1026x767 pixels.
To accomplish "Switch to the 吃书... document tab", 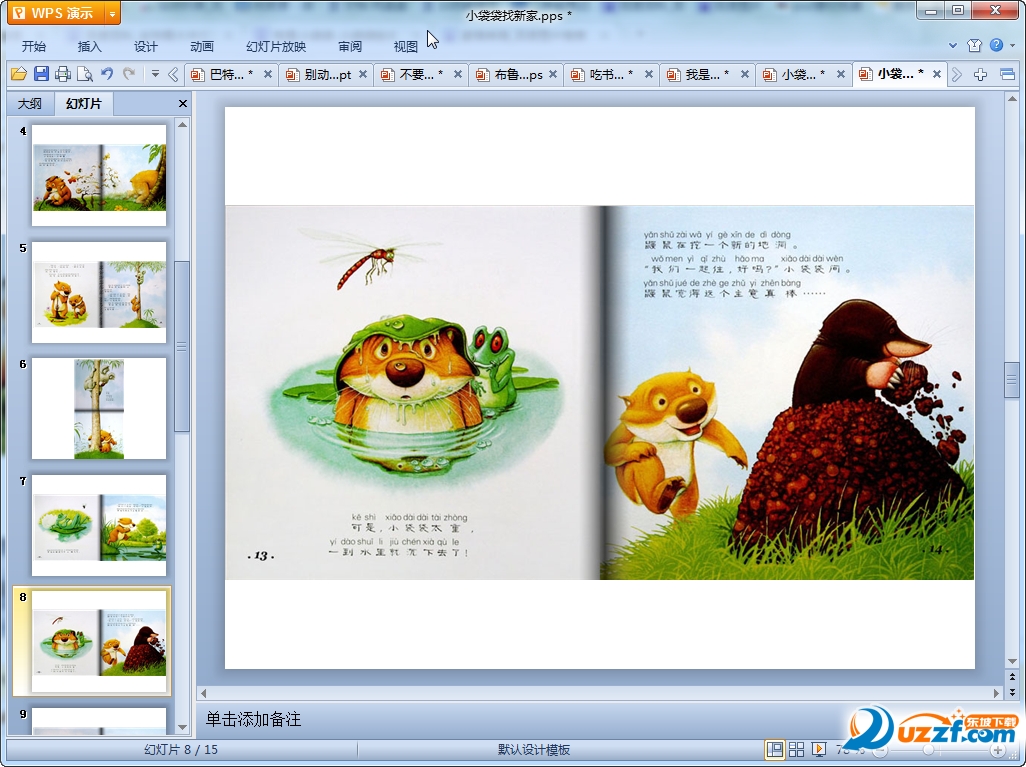I will [605, 75].
